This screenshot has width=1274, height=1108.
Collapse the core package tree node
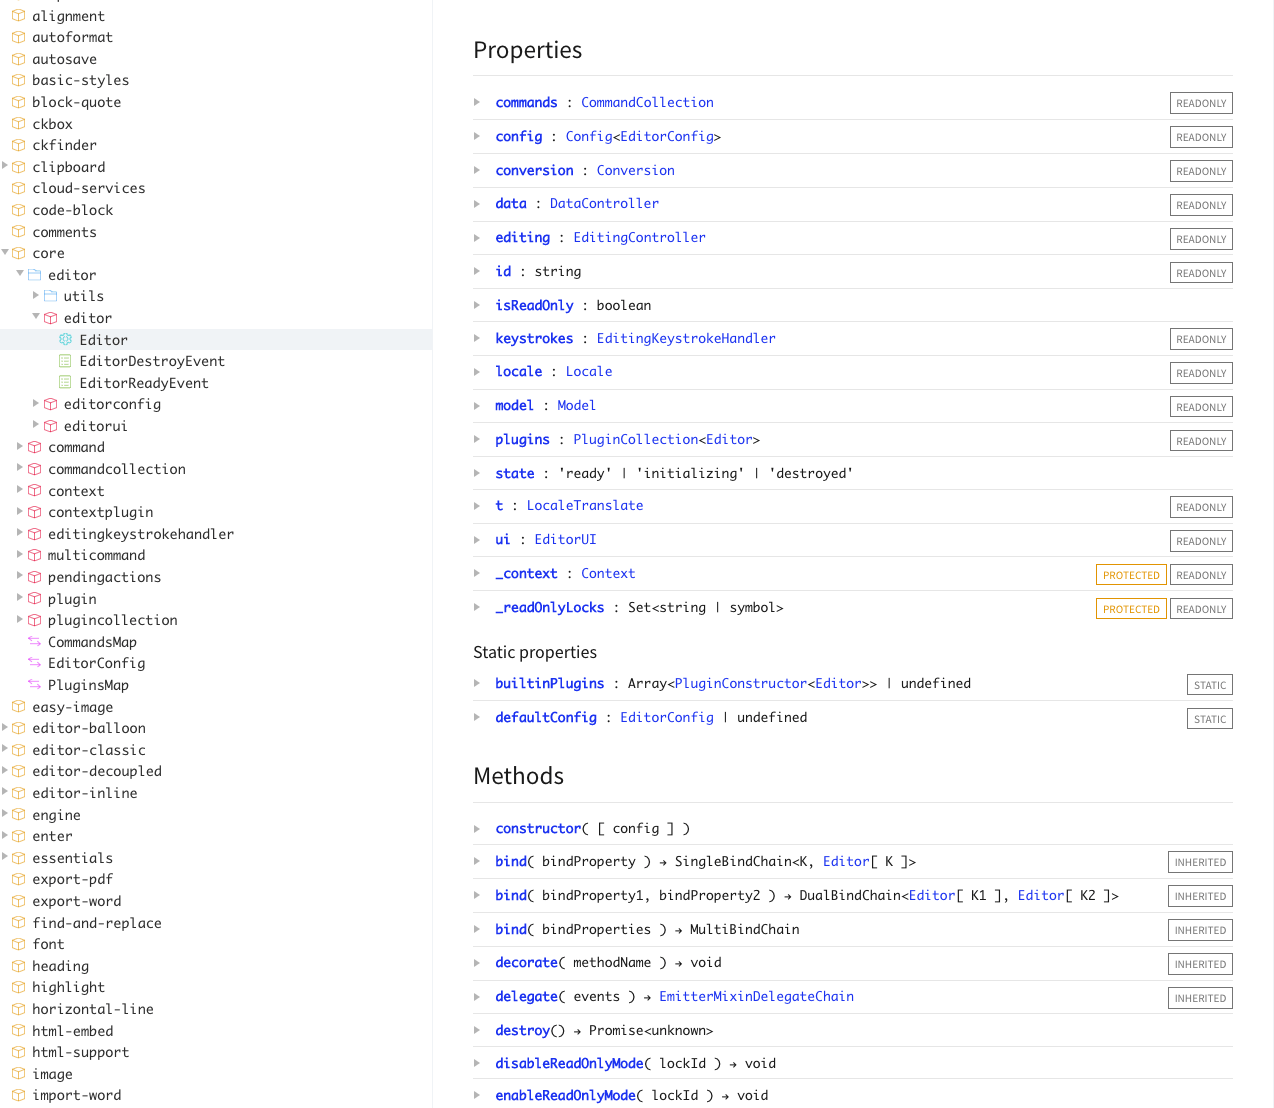point(5,252)
